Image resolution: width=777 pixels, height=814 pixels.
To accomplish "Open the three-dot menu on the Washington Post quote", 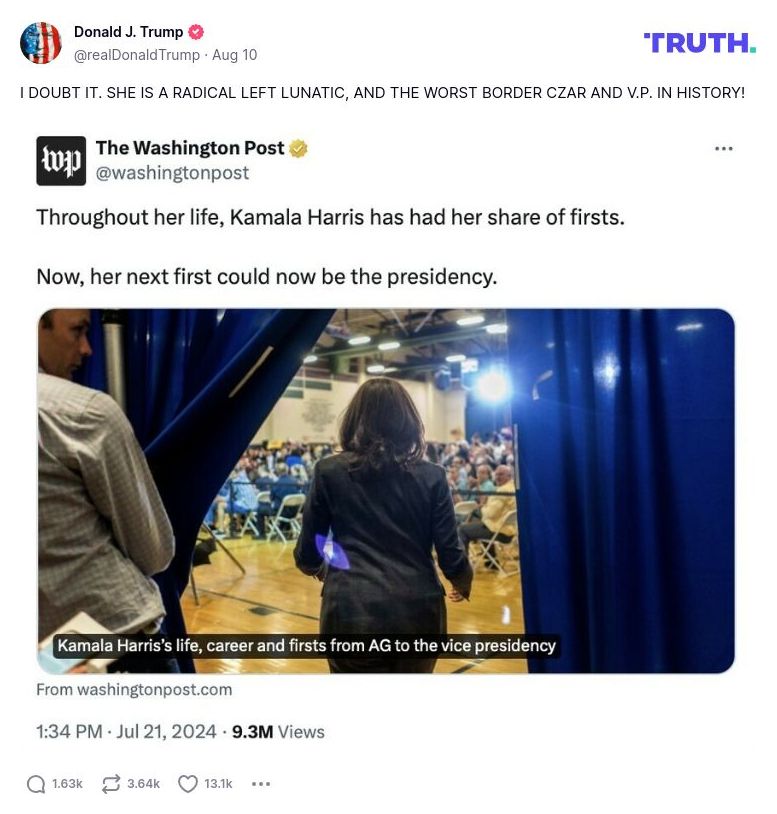I will 722,146.
